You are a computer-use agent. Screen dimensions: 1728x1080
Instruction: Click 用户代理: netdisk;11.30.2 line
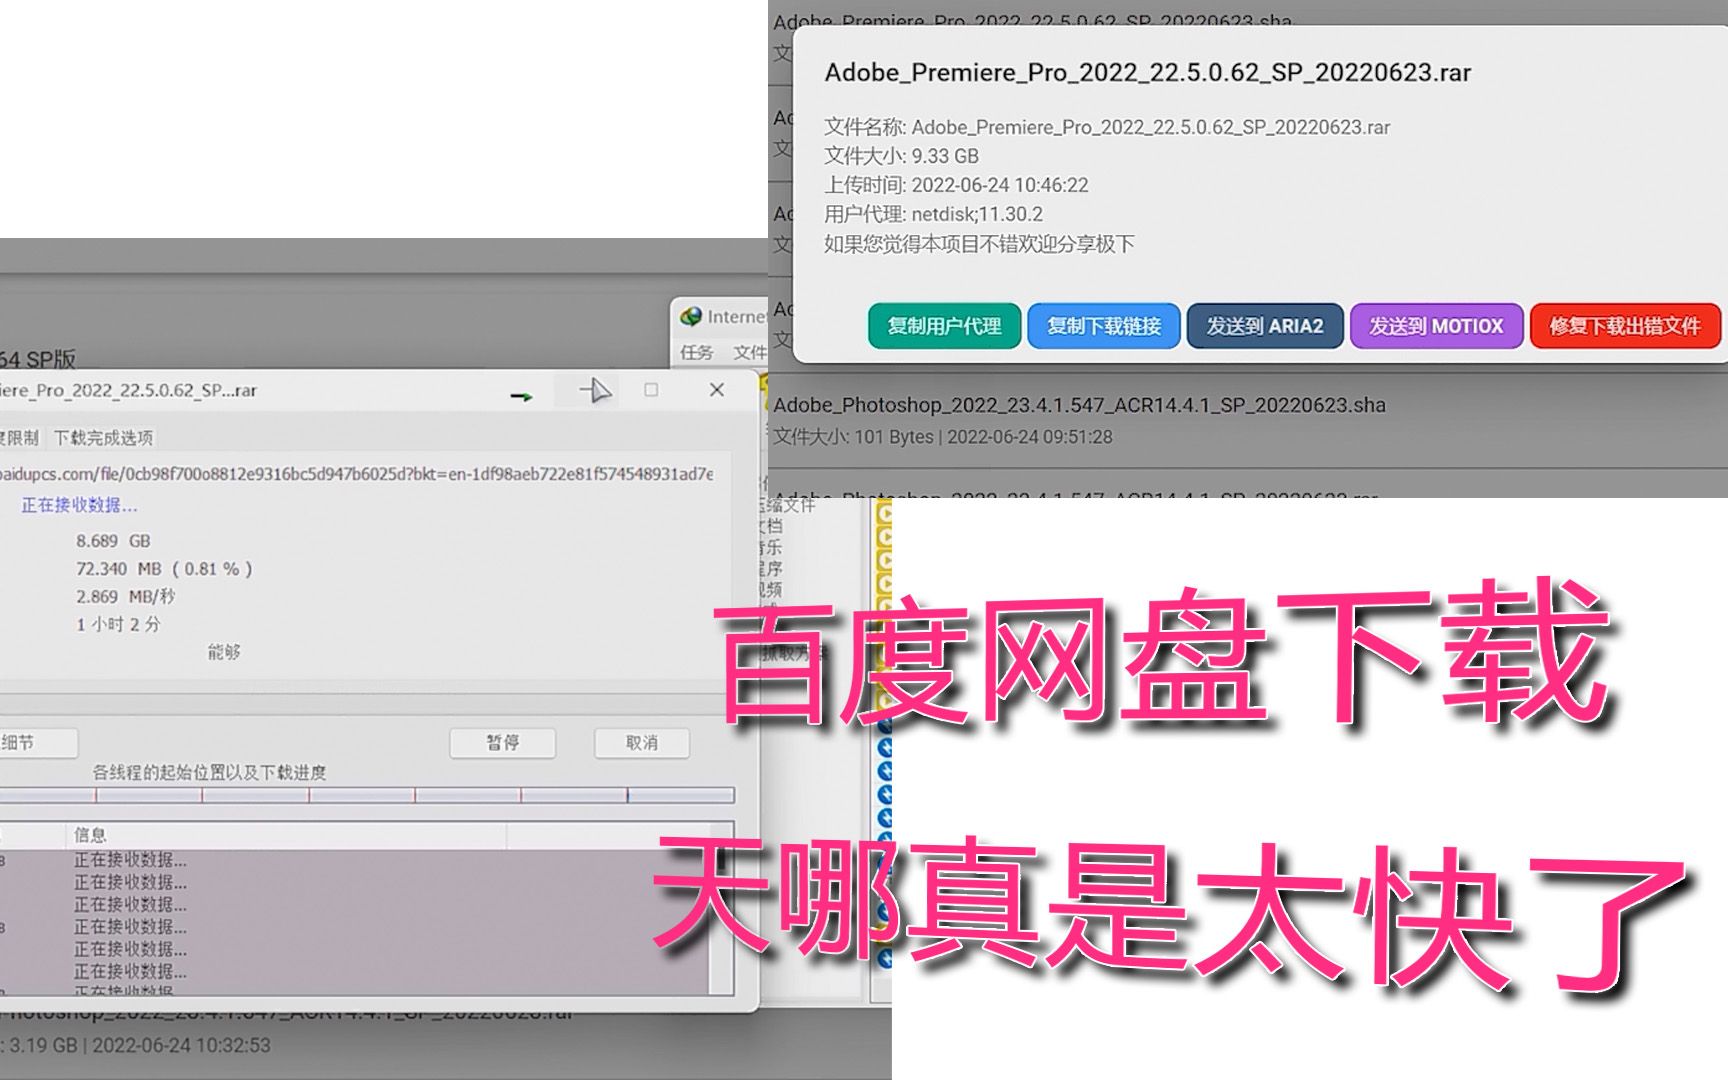[x=933, y=214]
